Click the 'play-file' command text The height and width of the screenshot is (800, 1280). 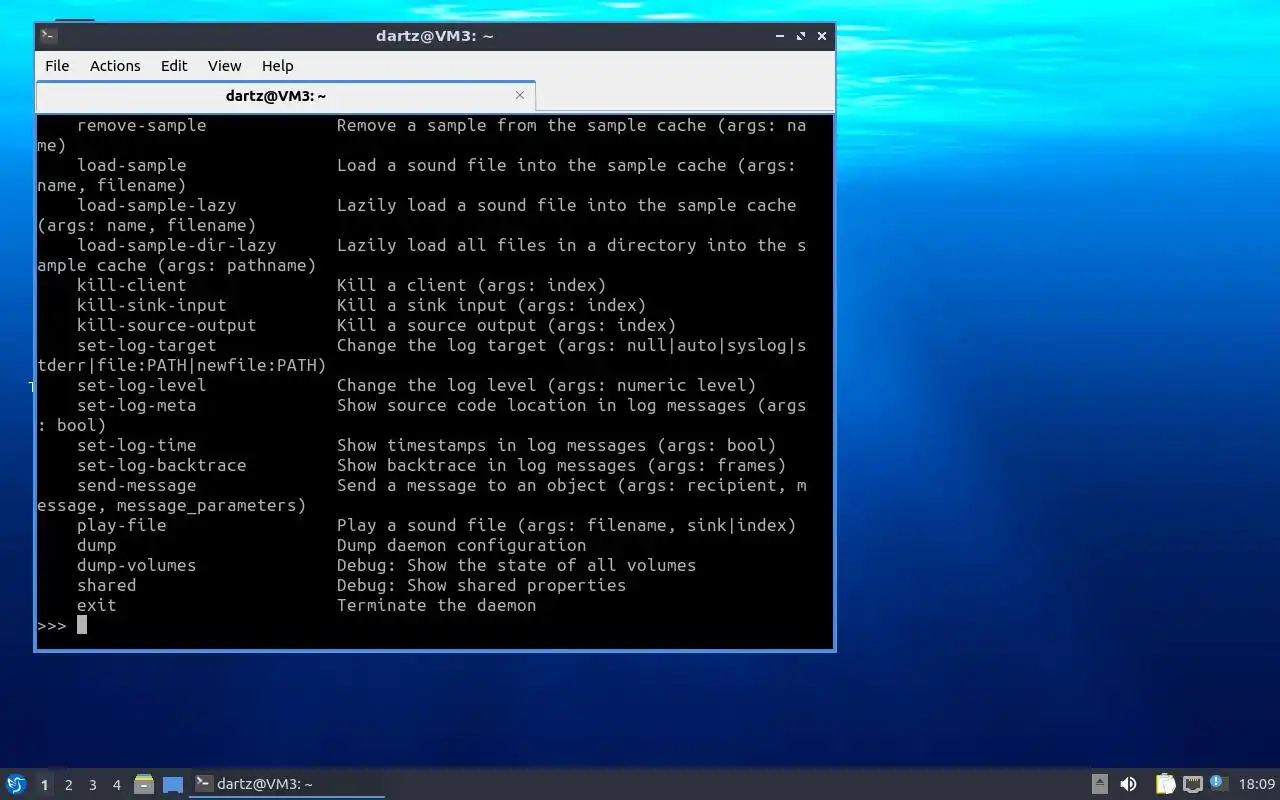pos(122,525)
